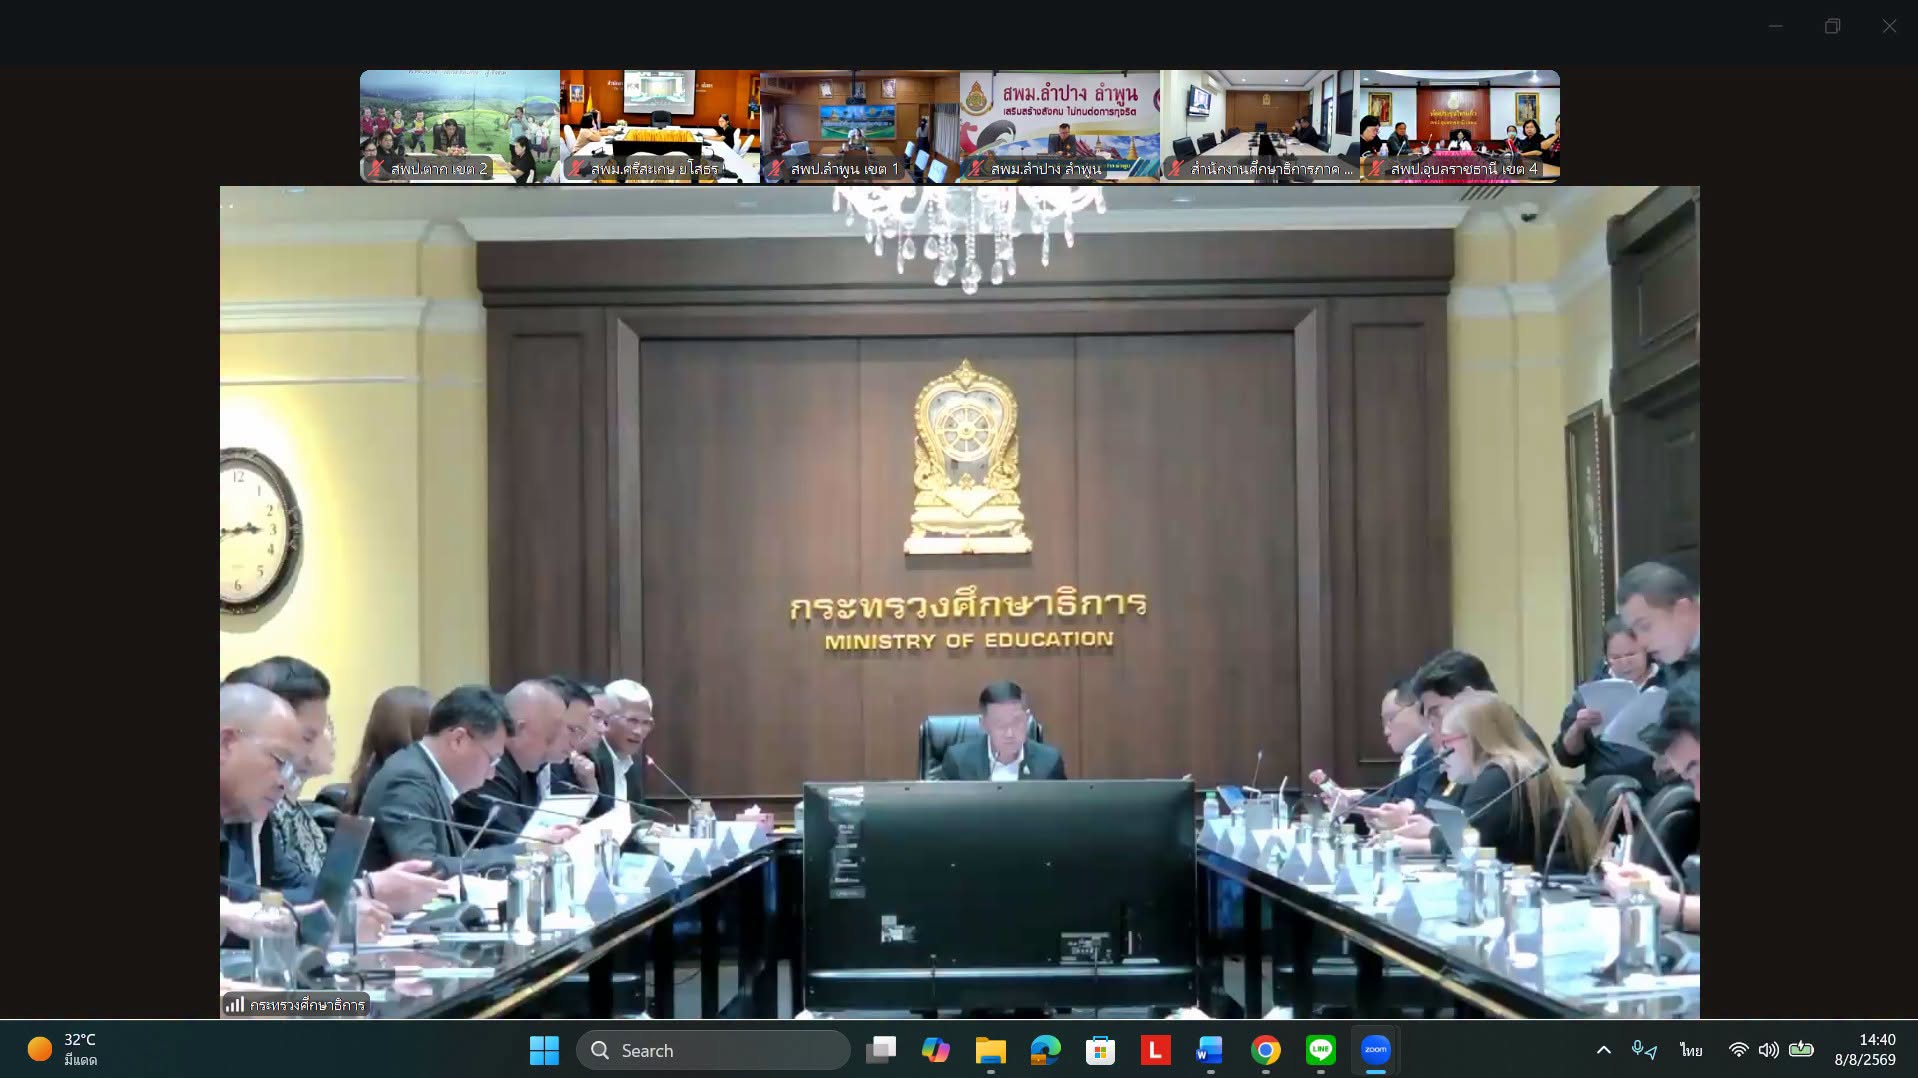This screenshot has width=1918, height=1078.
Task: Minimize the Zoom meeting window
Action: [x=1776, y=26]
